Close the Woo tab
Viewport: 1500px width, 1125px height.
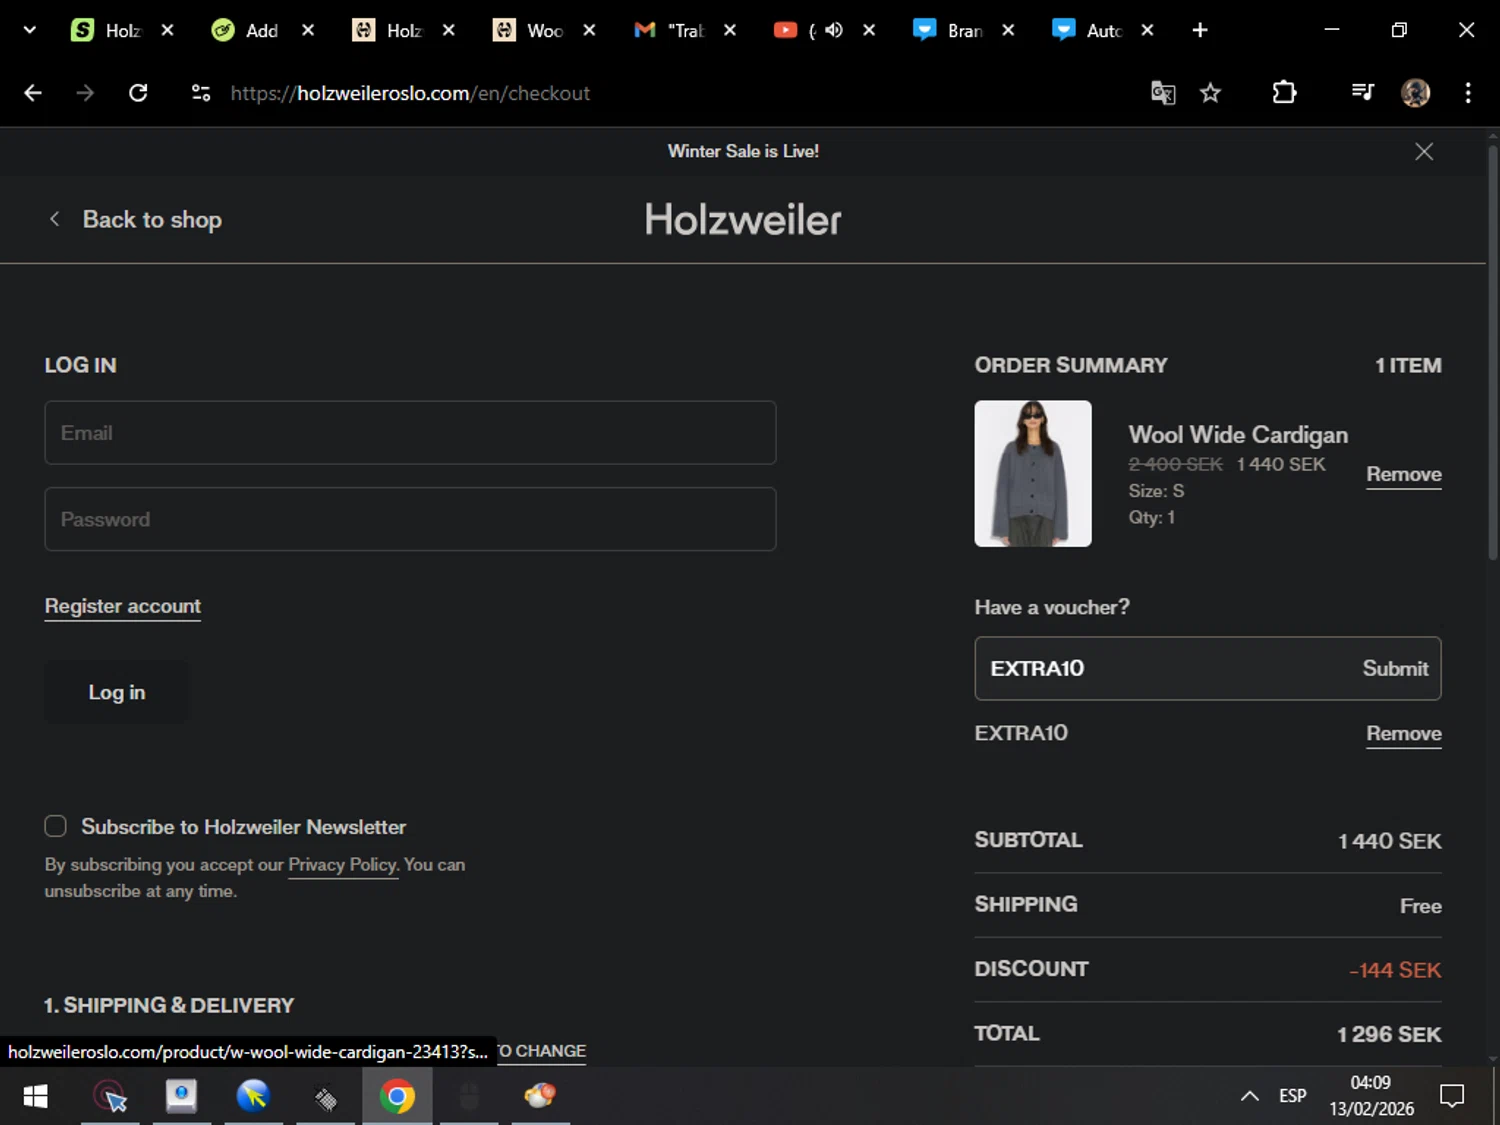[589, 30]
